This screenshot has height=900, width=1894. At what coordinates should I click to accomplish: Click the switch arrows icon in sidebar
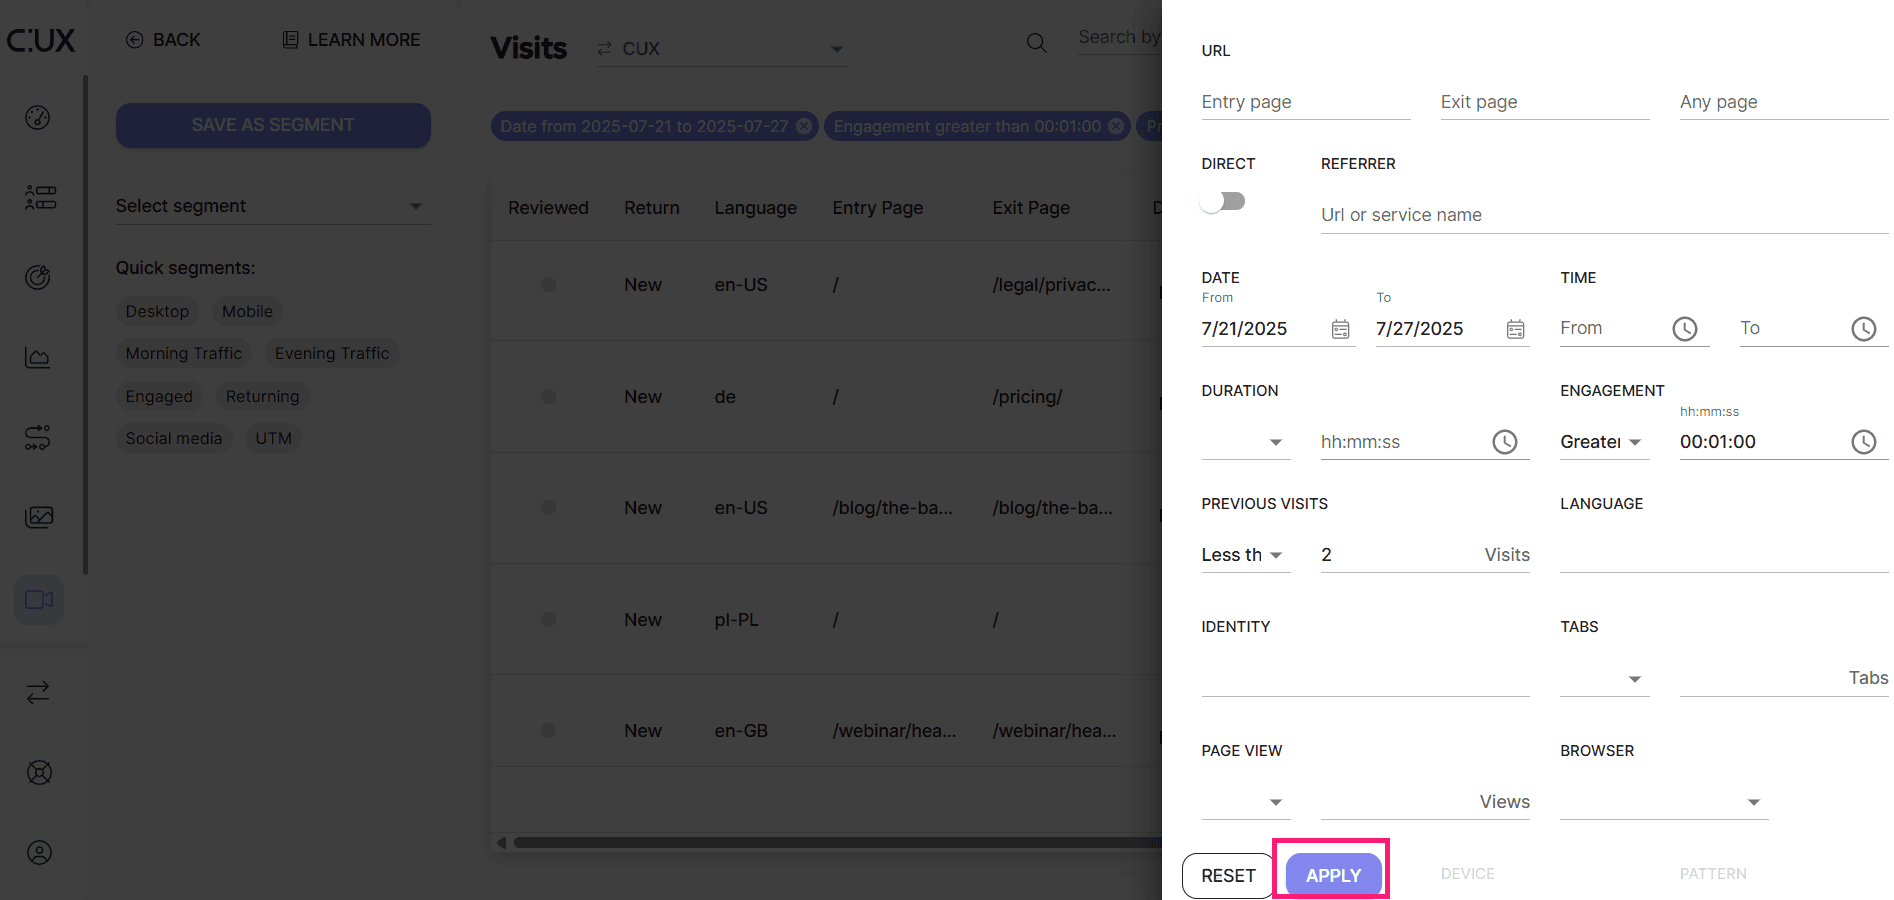38,692
